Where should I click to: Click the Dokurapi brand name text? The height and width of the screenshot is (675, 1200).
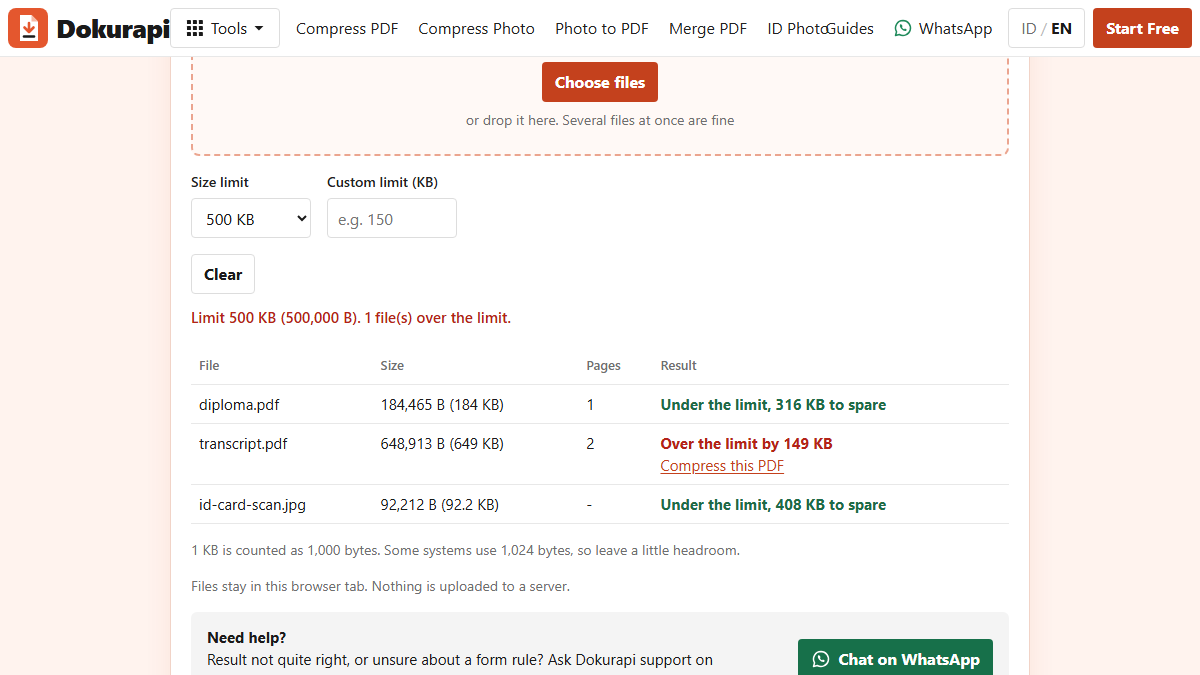click(113, 29)
